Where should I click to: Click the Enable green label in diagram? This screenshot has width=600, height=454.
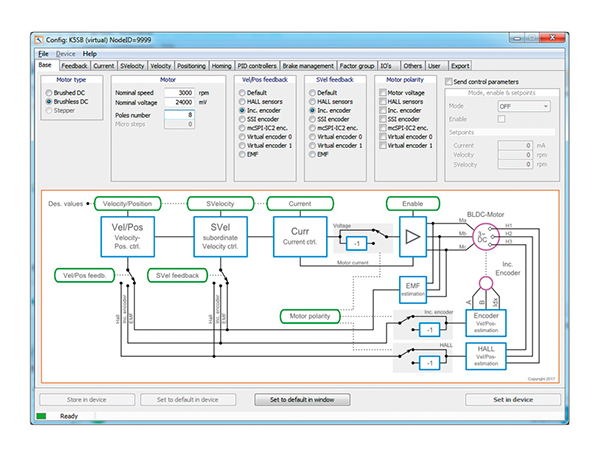[412, 204]
